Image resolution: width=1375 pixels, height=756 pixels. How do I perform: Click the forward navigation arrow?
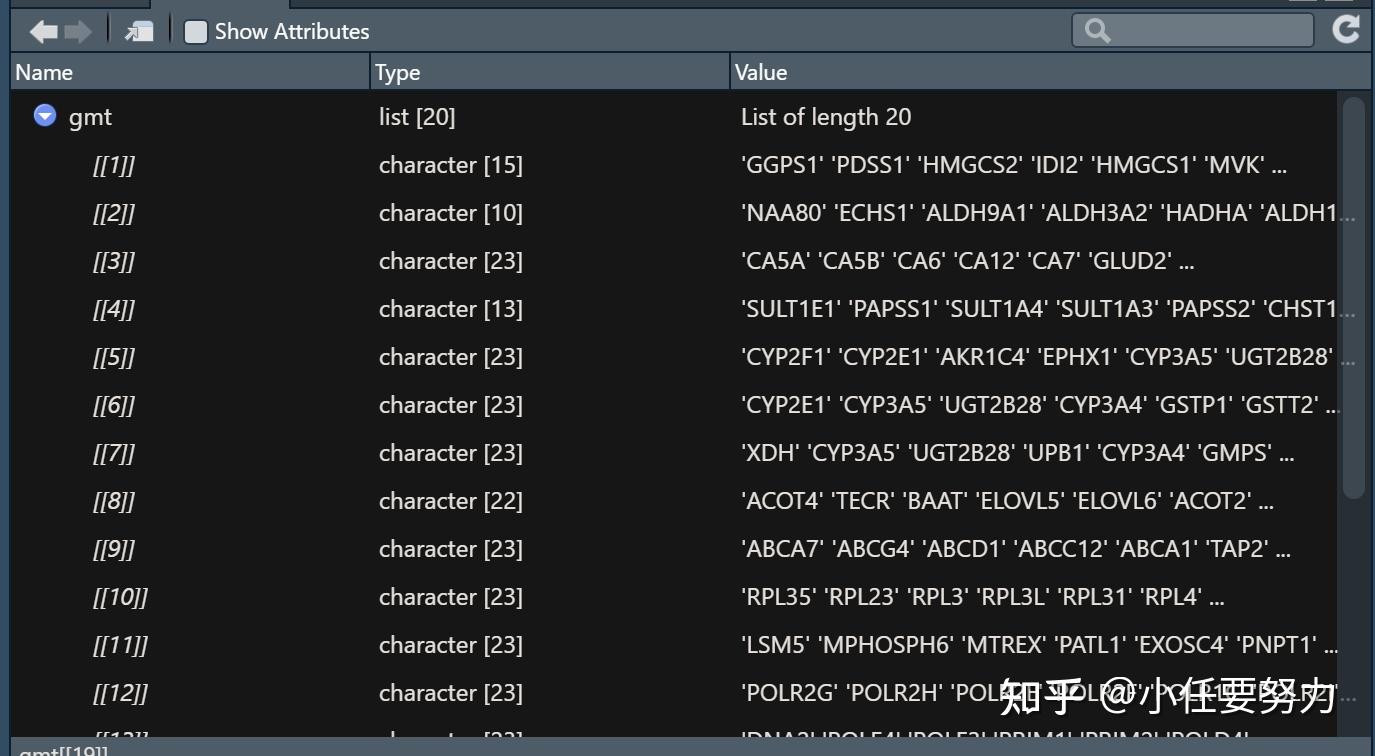(76, 31)
